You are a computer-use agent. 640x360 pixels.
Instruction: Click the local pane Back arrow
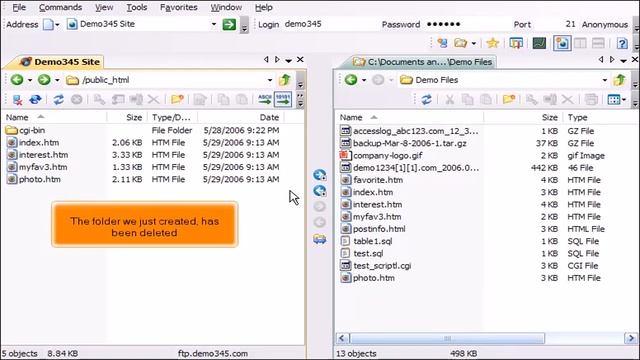coord(351,80)
